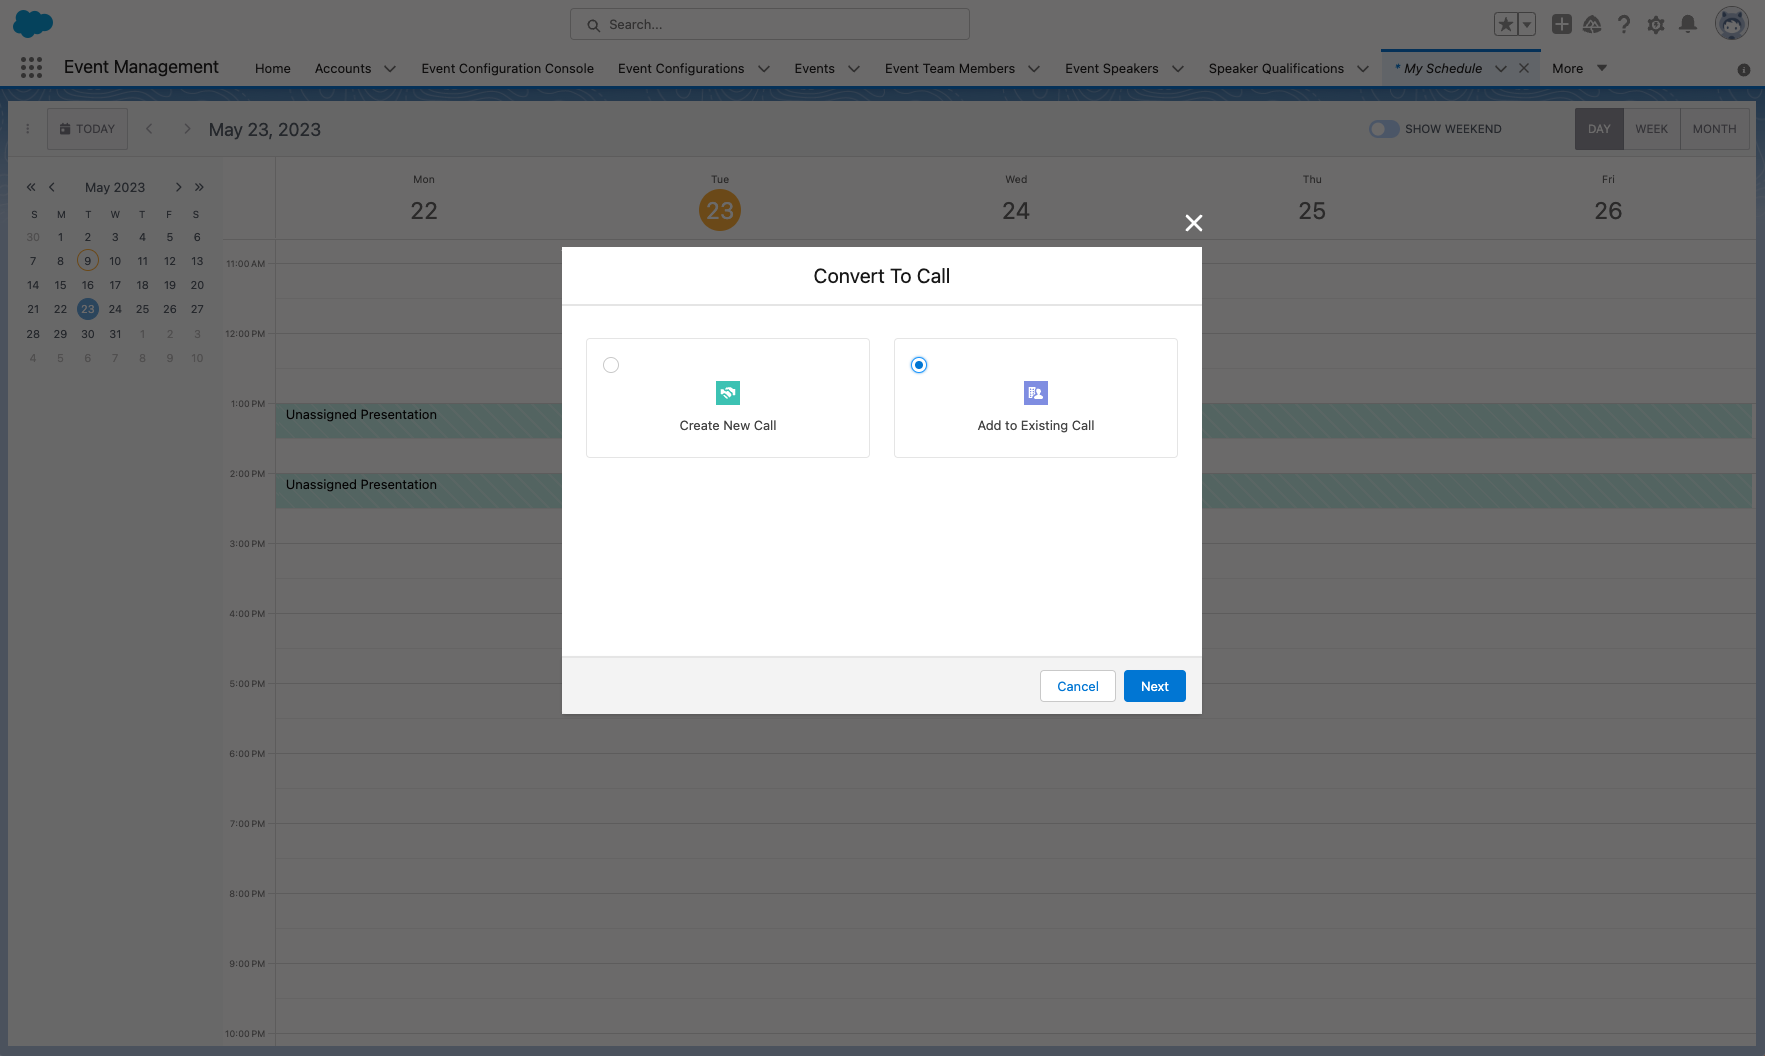Viewport: 1765px width, 1056px height.
Task: Switch to Week calendar view
Action: 1651,129
